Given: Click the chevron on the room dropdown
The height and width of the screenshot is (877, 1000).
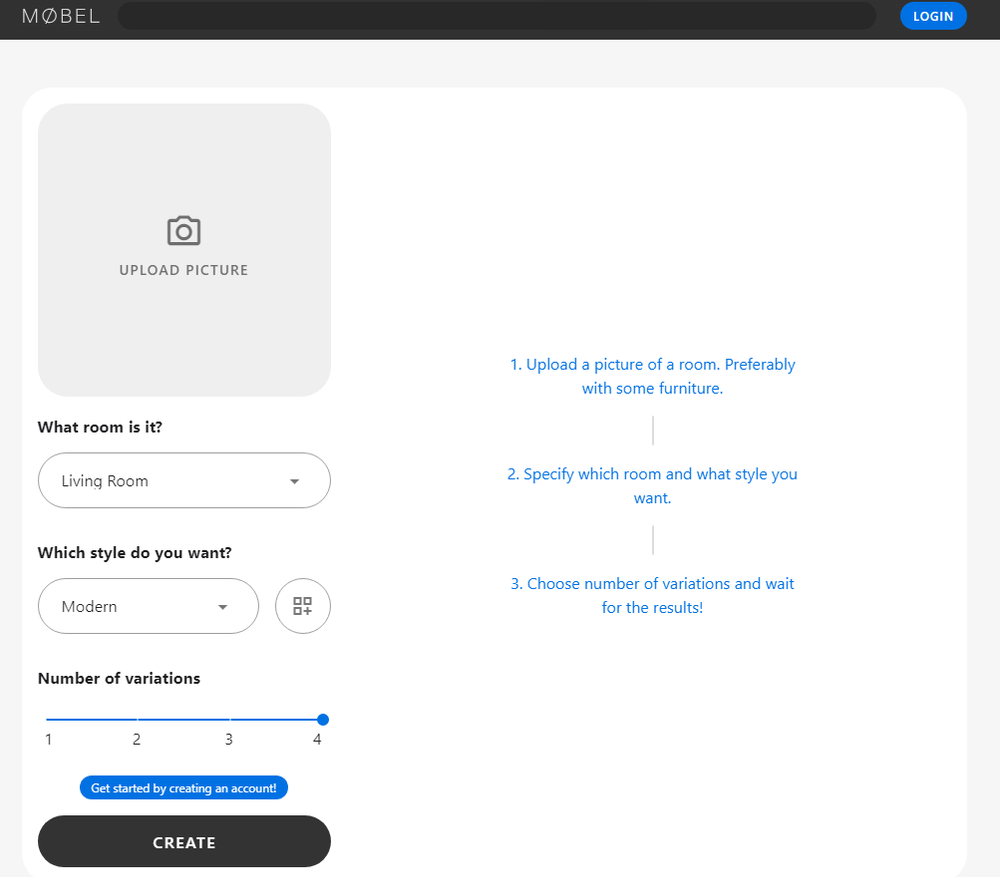Looking at the screenshot, I should (295, 481).
